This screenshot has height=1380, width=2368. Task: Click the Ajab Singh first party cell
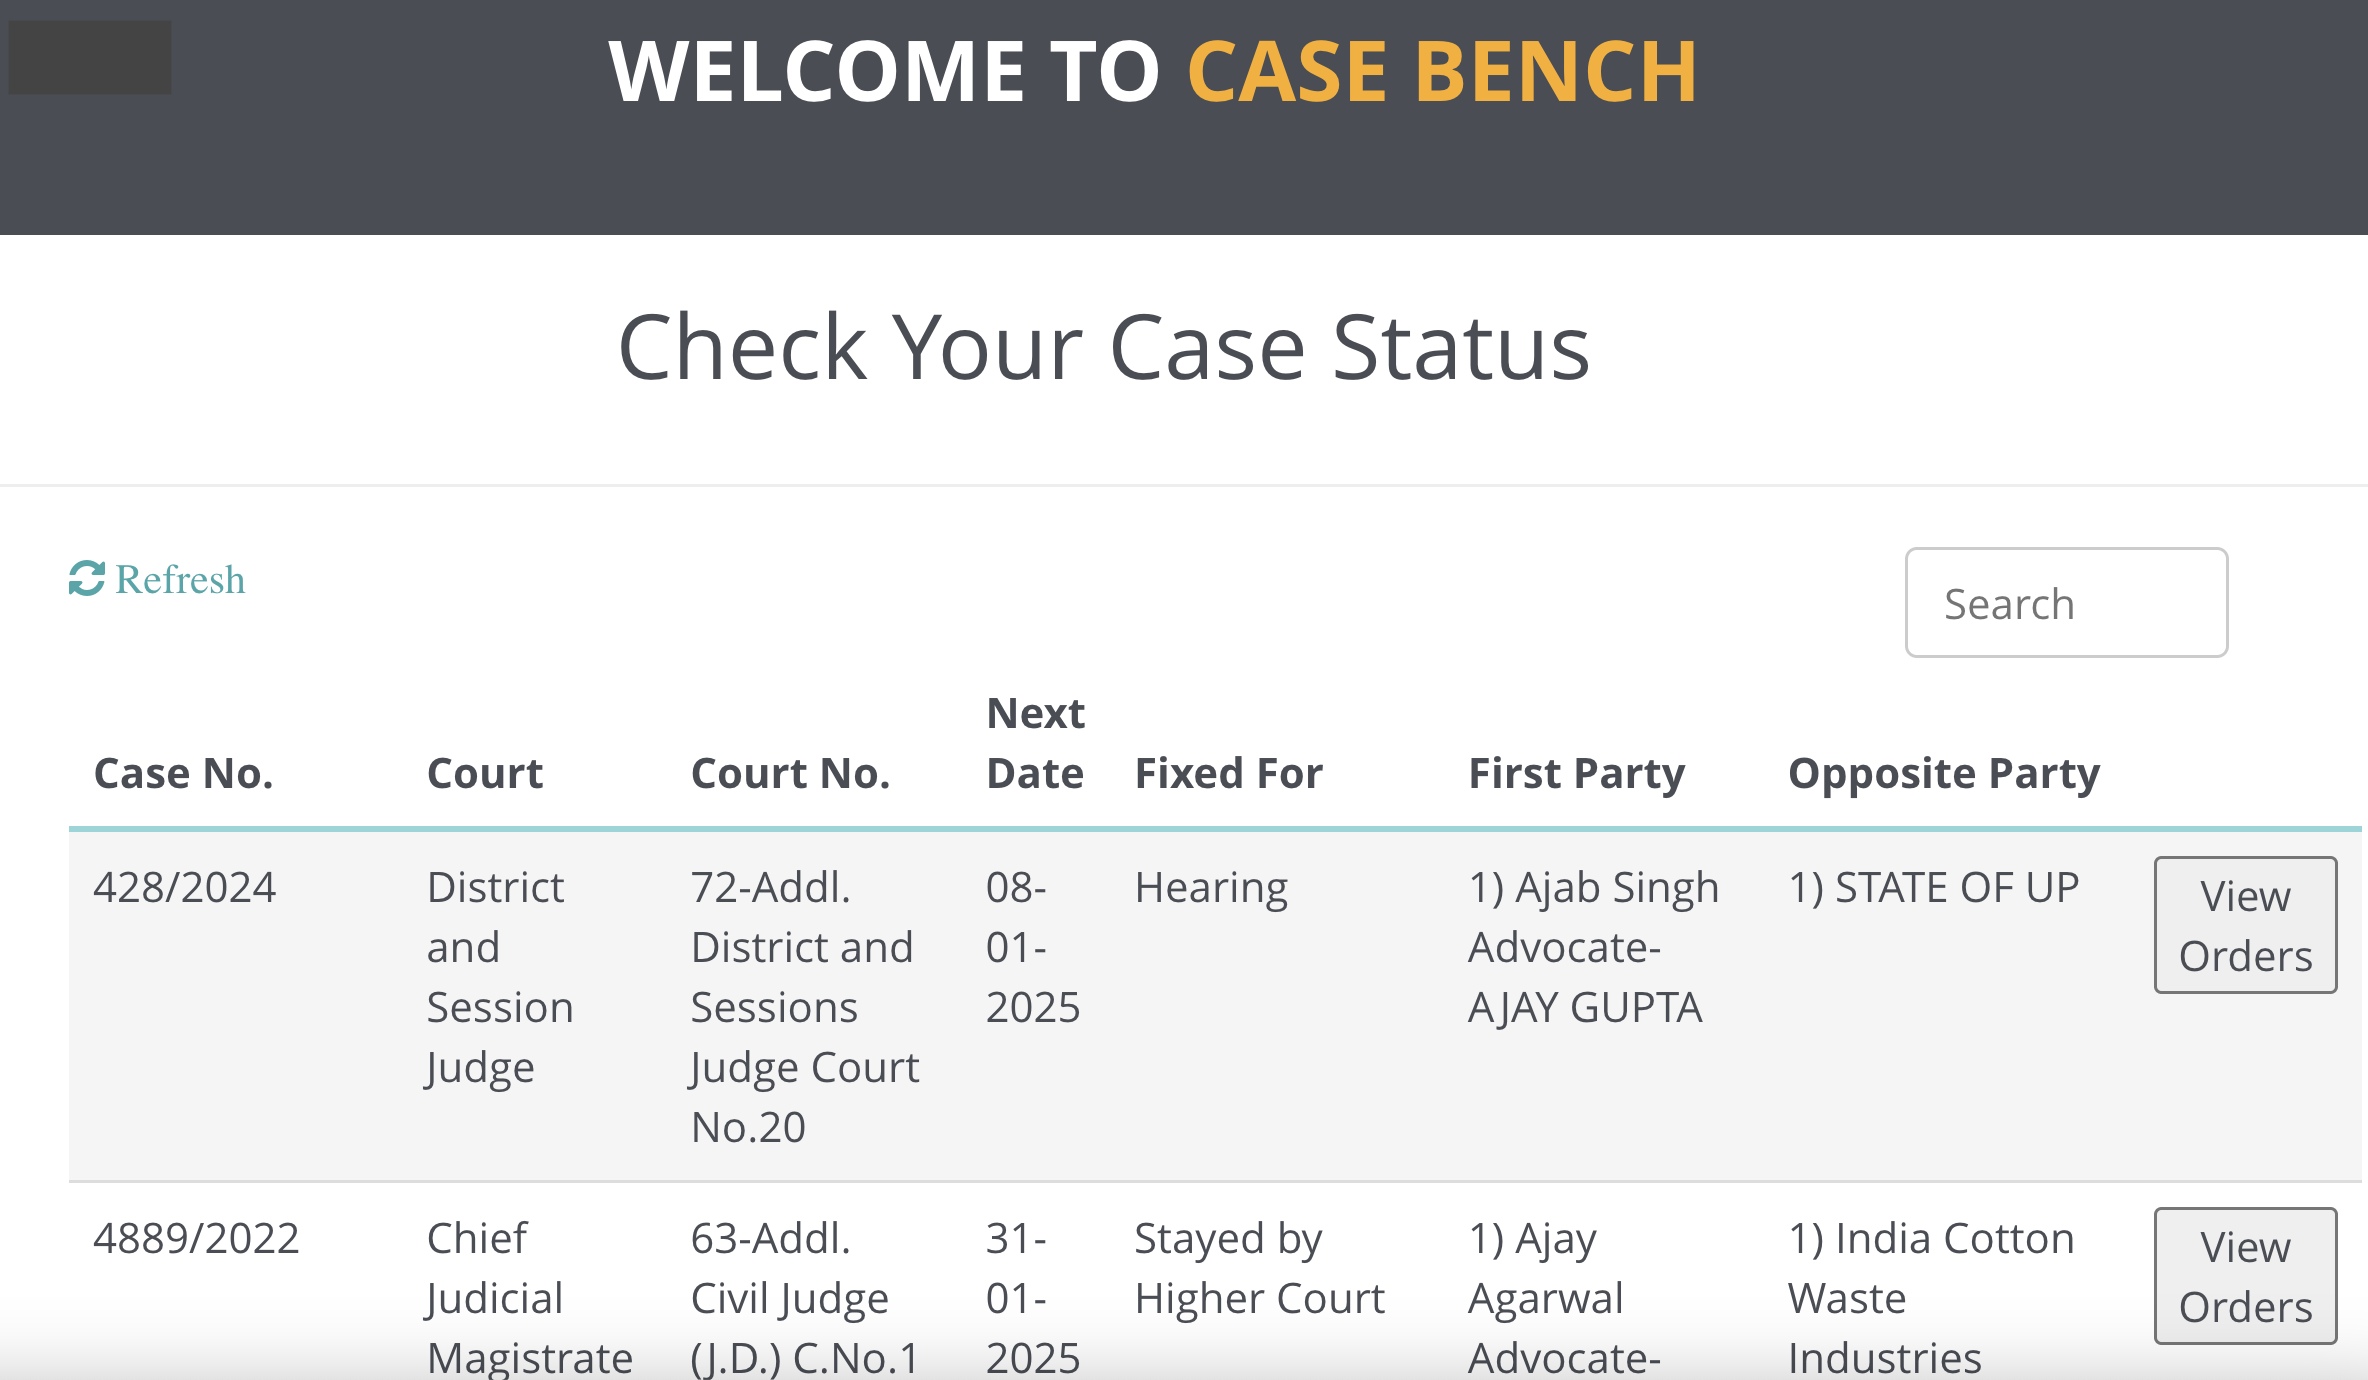[1593, 947]
